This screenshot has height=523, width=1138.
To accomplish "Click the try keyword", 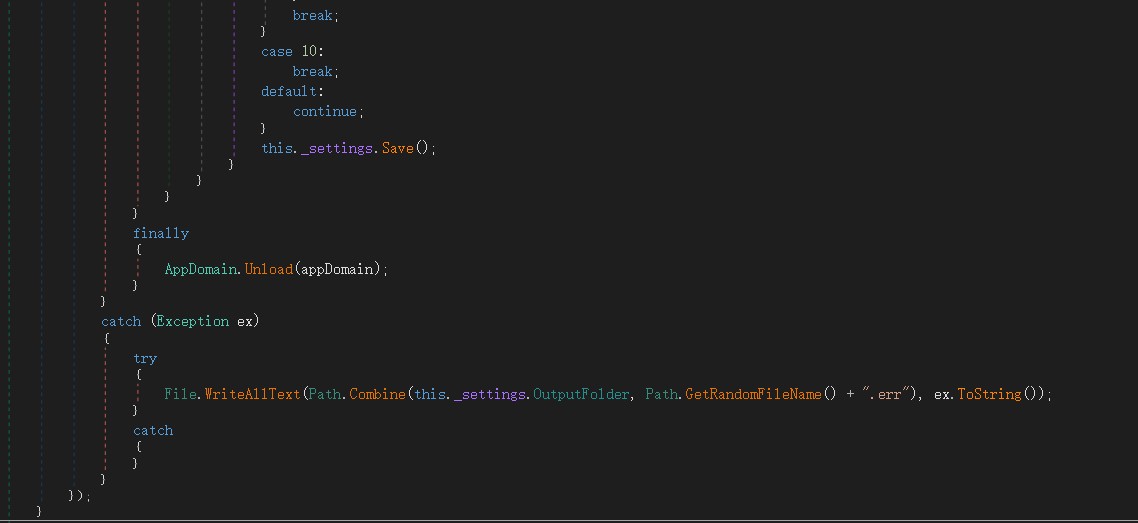I will pyautogui.click(x=145, y=358).
